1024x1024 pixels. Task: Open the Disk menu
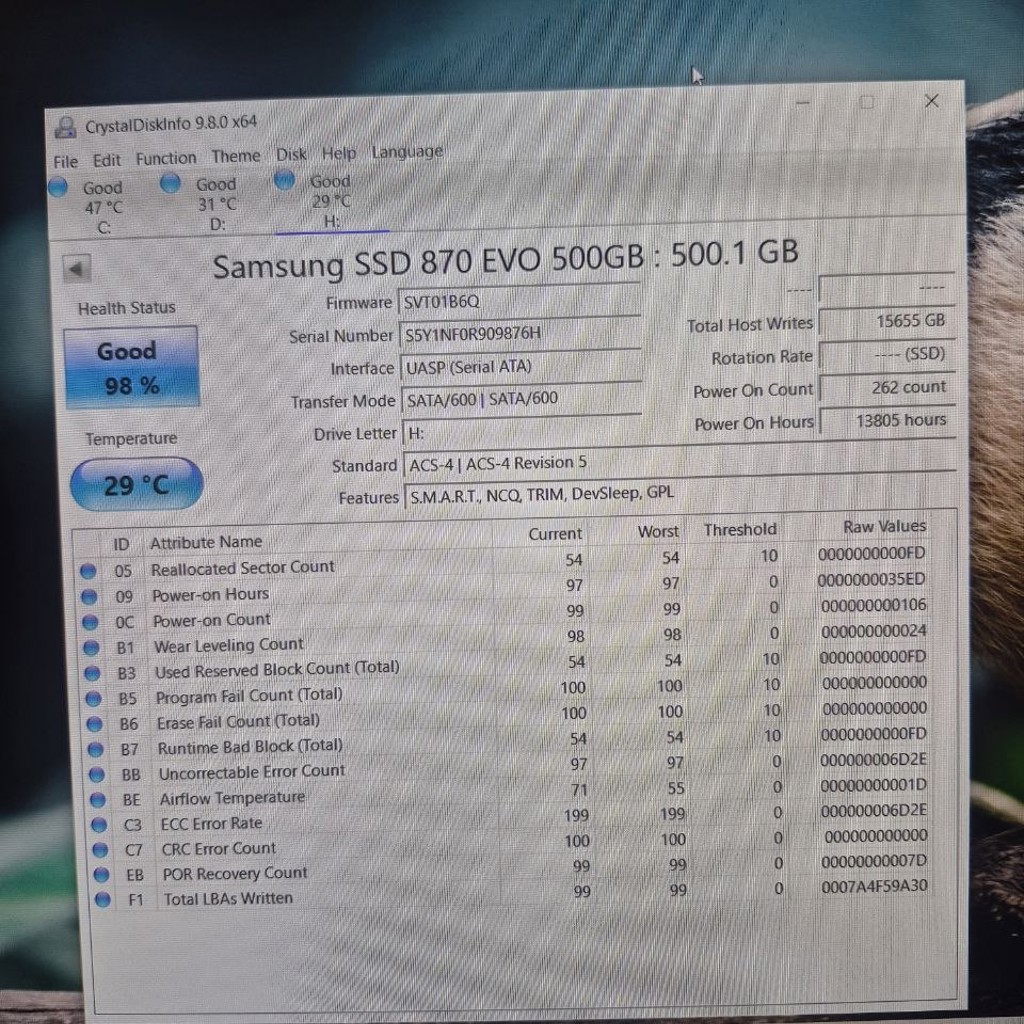coord(291,155)
